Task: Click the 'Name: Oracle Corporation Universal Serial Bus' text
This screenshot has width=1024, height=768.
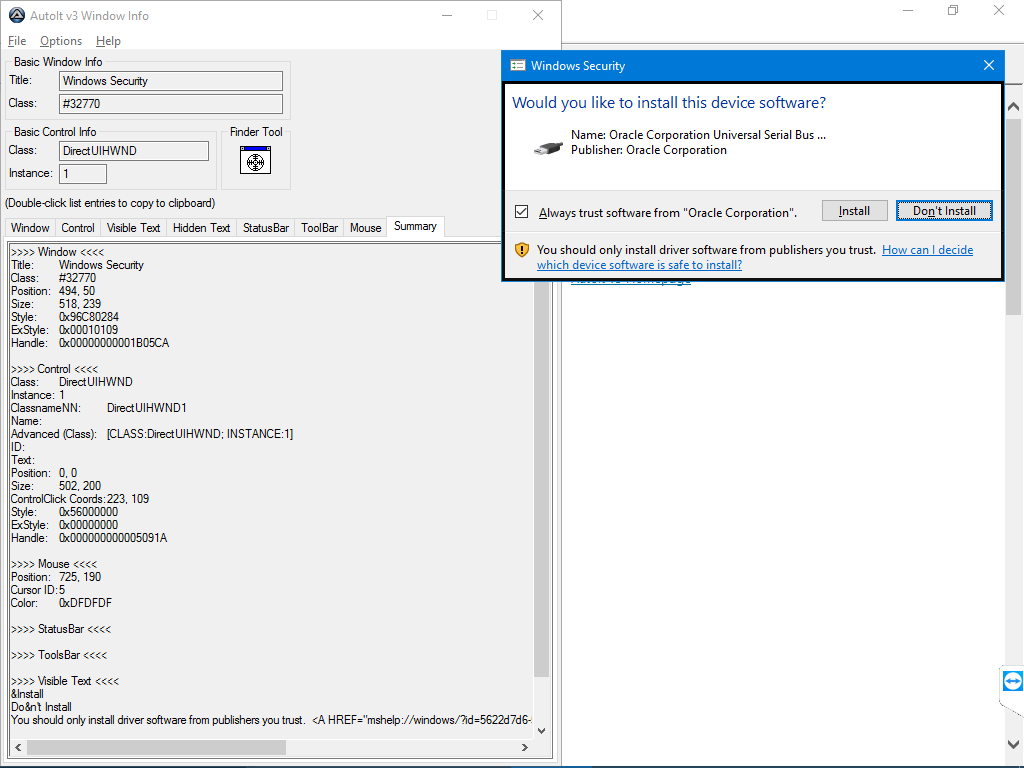Action: pyautogui.click(x=698, y=135)
